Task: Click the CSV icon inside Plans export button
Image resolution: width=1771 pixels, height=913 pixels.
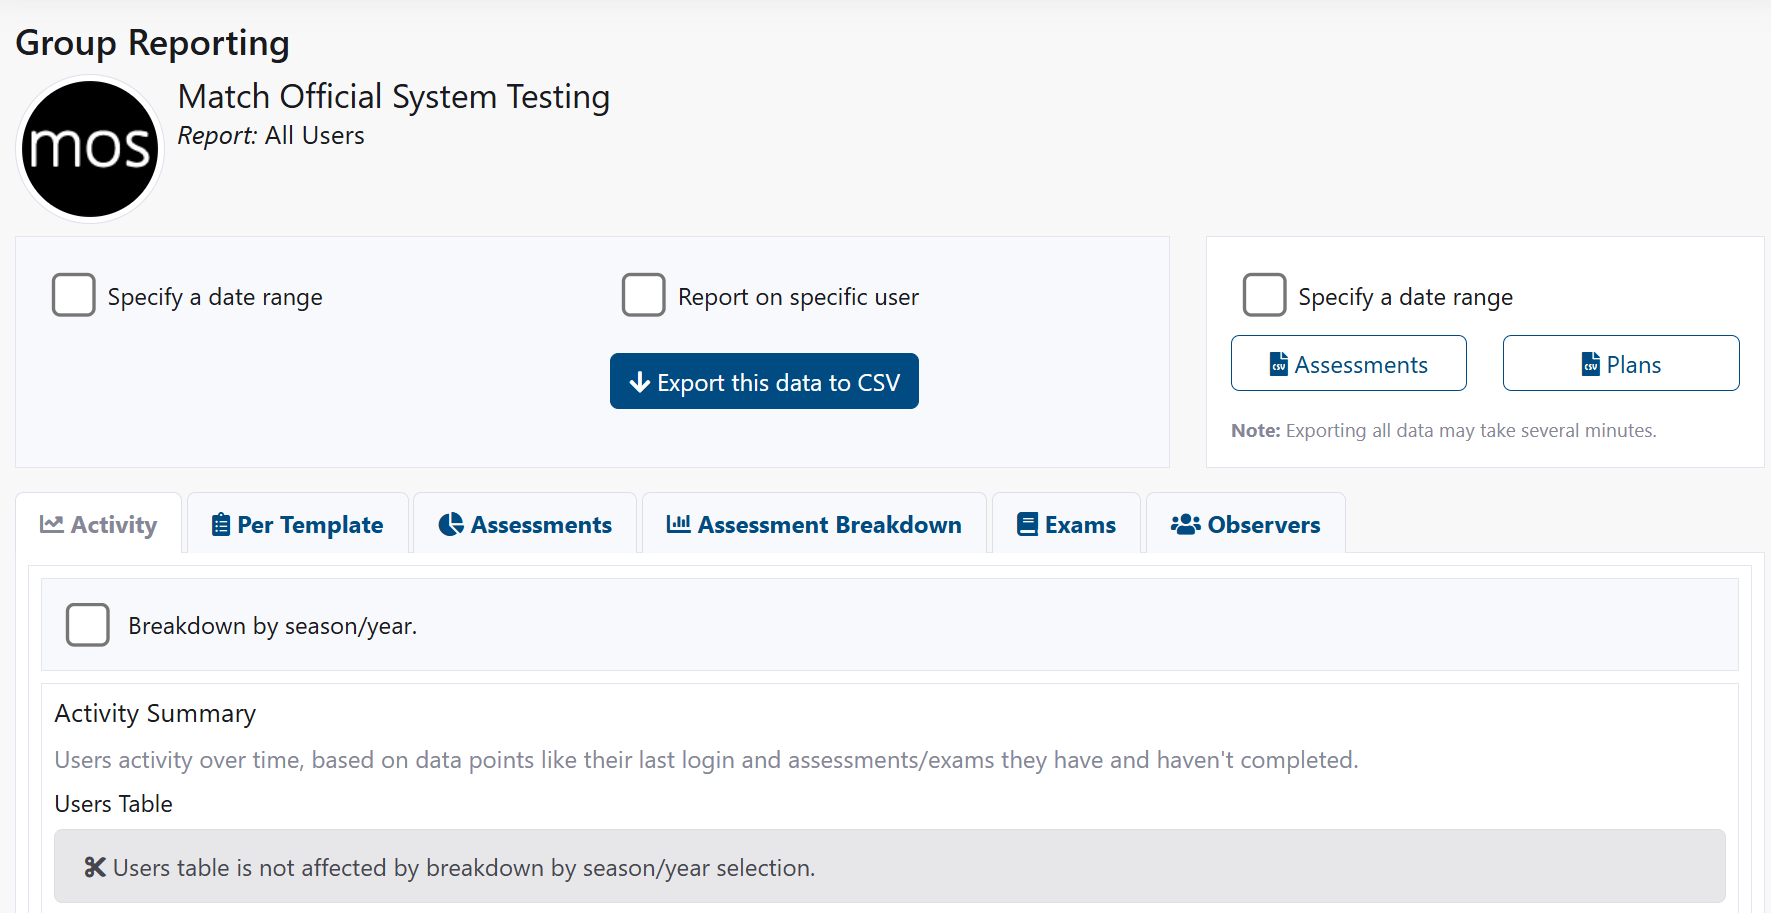Action: pos(1591,363)
